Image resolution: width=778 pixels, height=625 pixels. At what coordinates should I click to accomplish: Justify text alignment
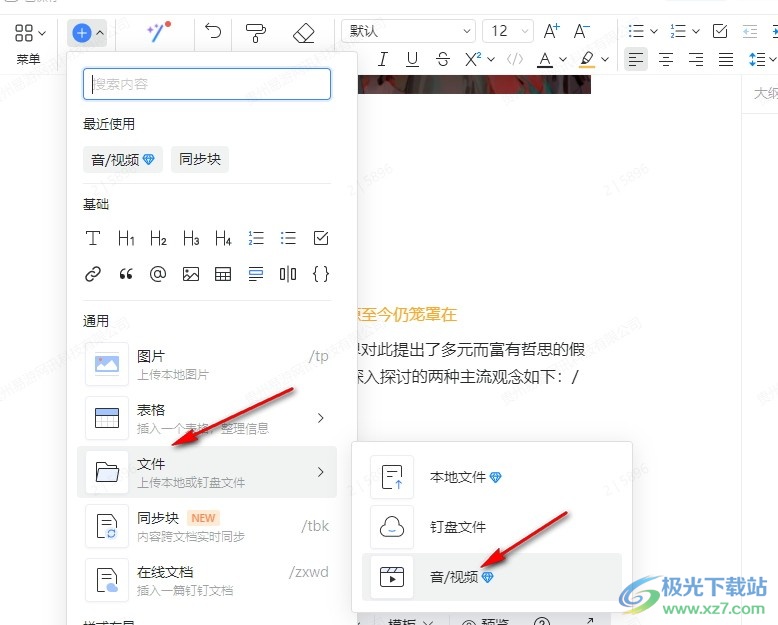pyautogui.click(x=726, y=60)
